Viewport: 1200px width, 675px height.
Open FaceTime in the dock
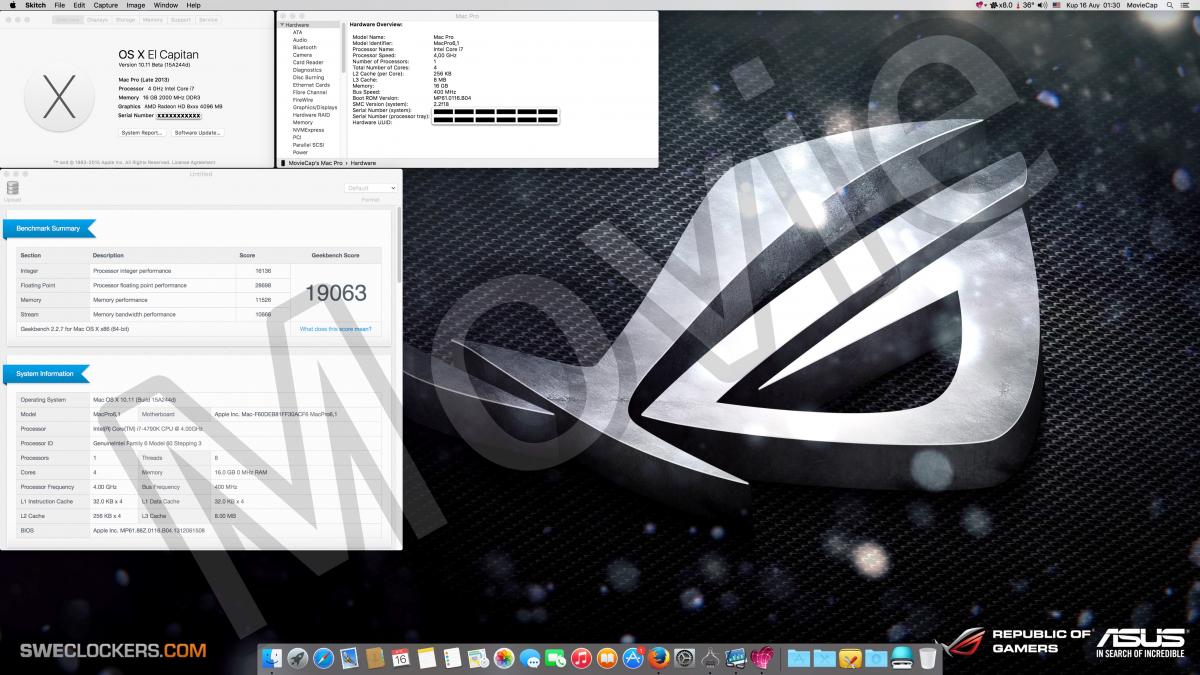coord(556,658)
